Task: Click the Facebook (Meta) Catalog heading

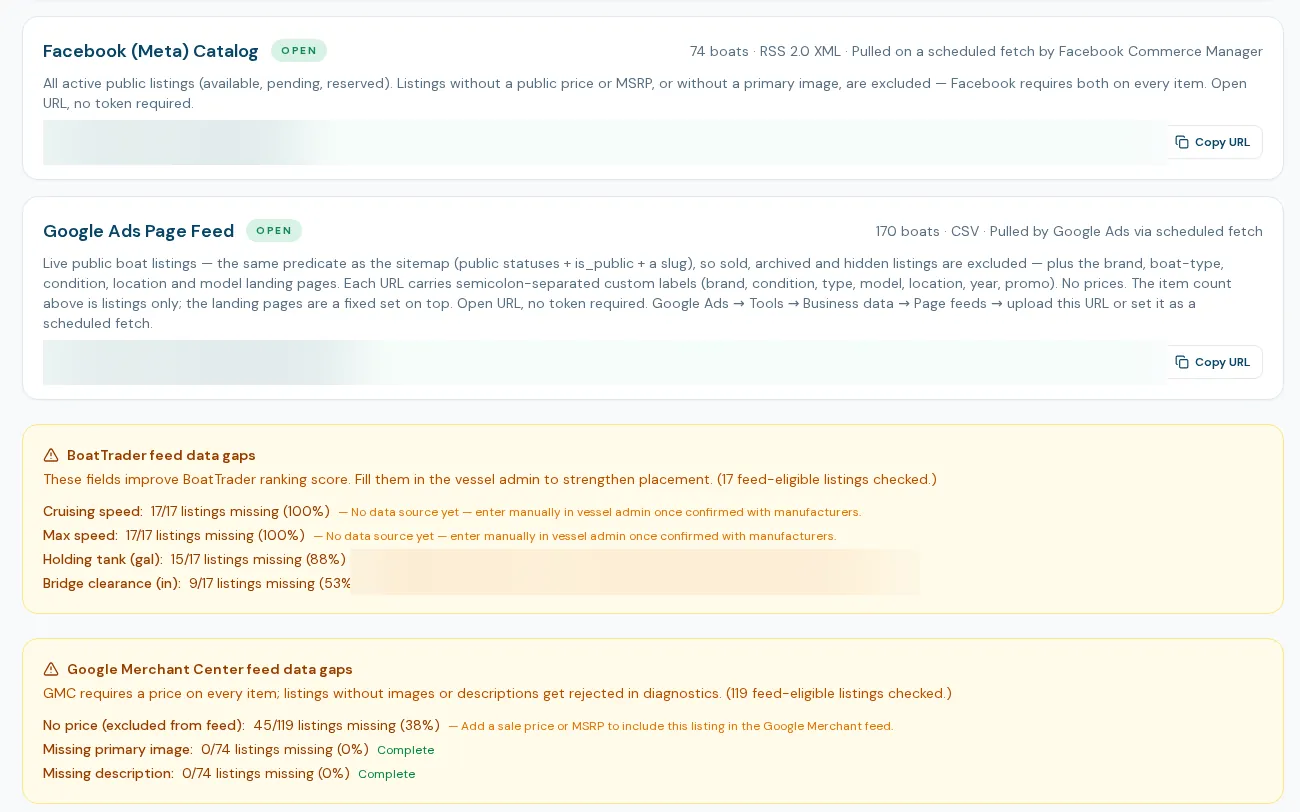Action: [x=151, y=51]
